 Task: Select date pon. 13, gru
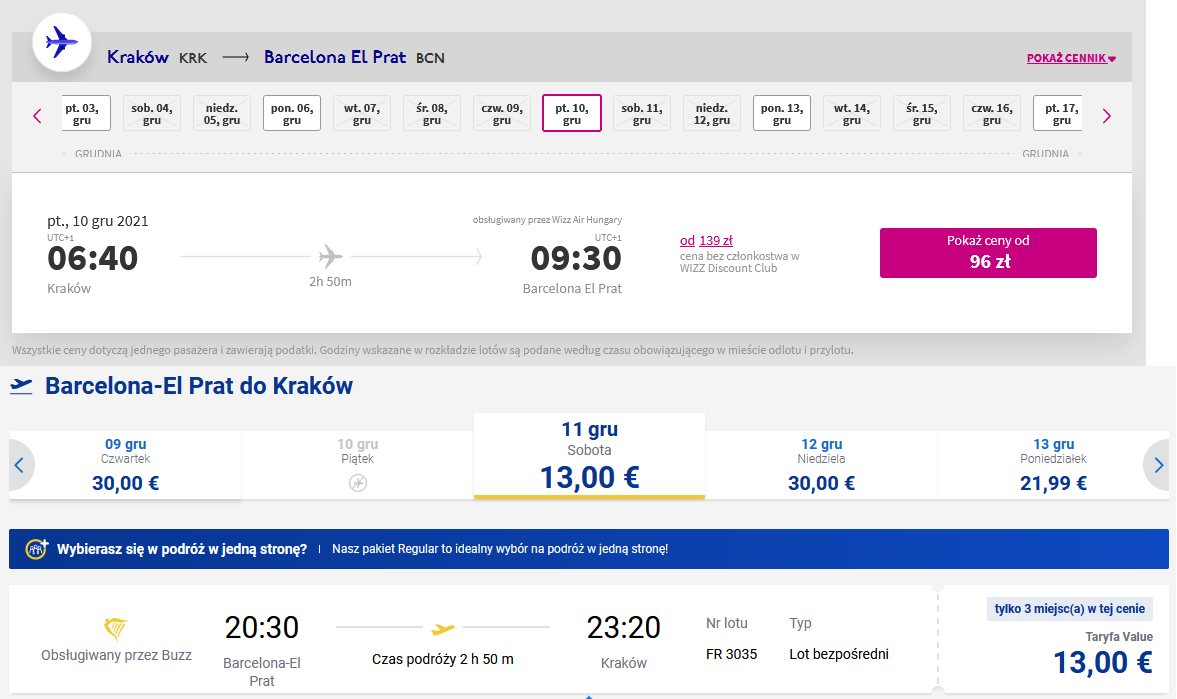(x=782, y=113)
